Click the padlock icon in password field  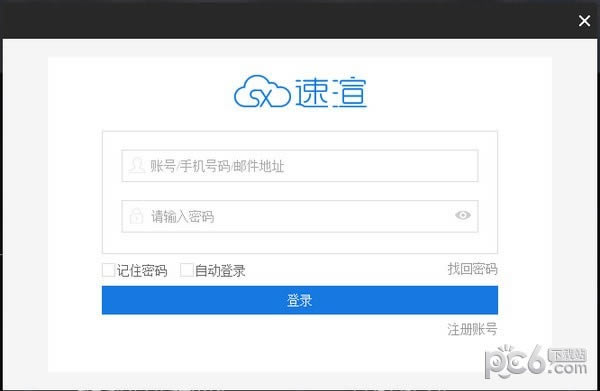click(x=136, y=216)
